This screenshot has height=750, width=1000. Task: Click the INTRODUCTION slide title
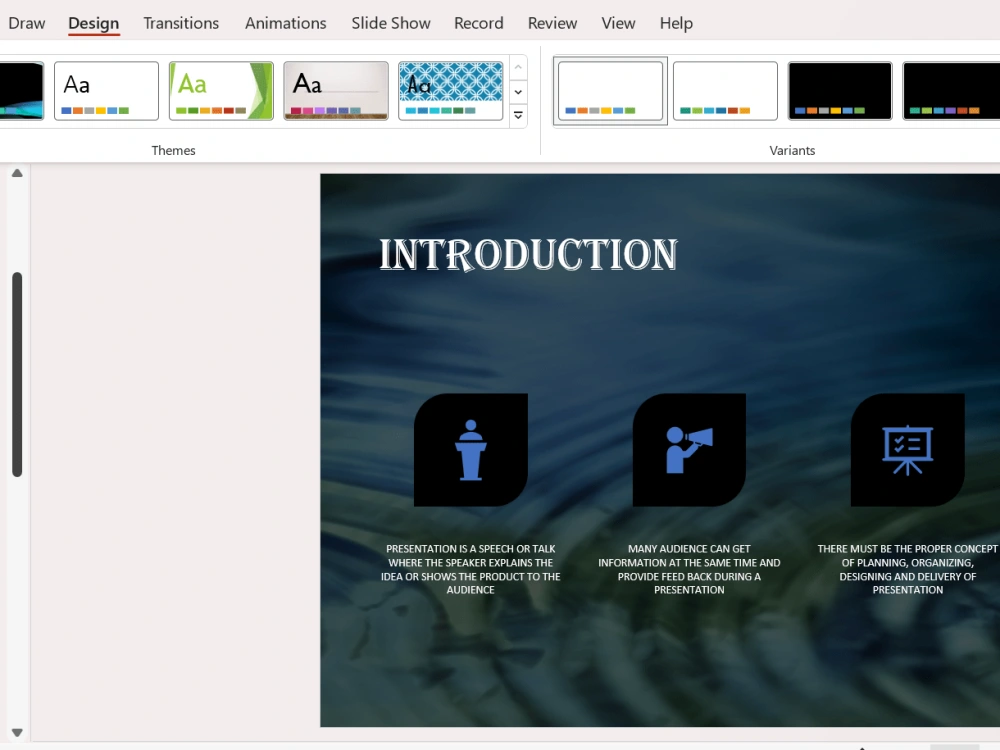[528, 254]
